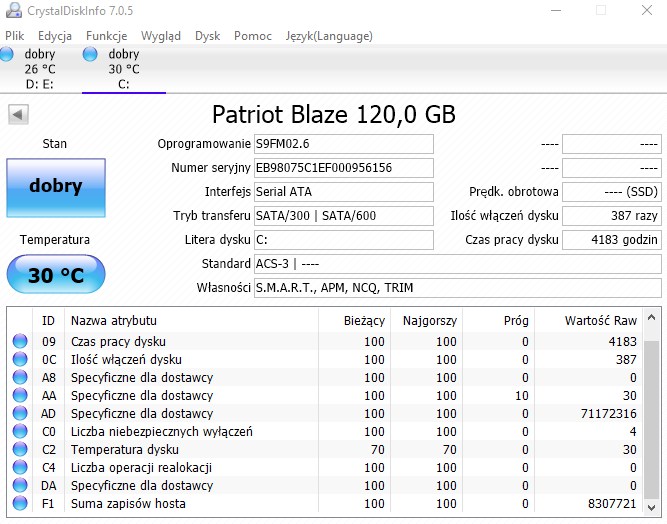Click the empty field right of Numer seryjny

(x=612, y=168)
